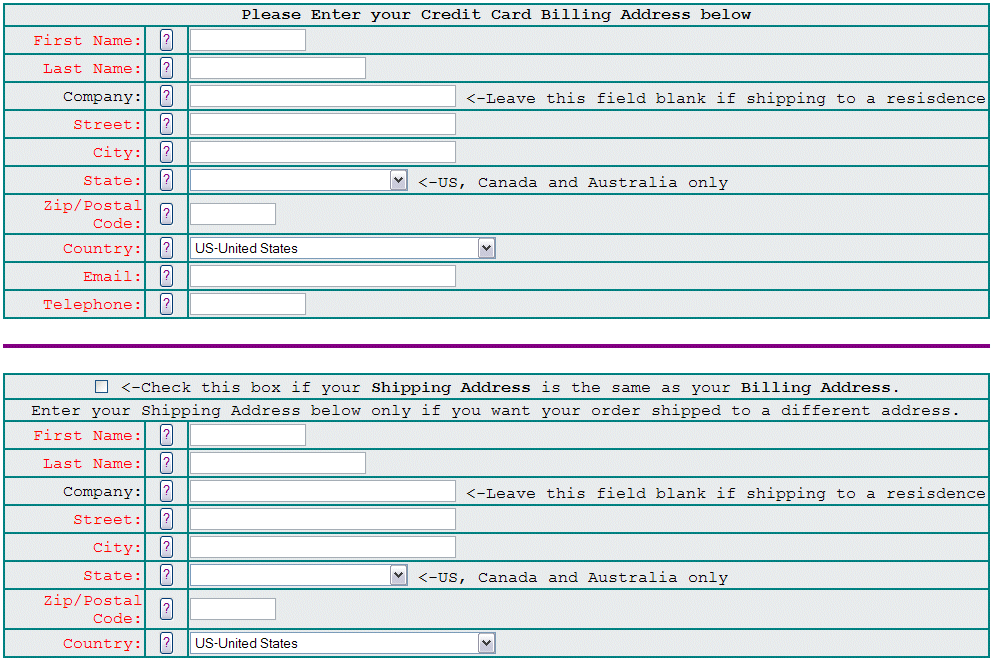Expand the shipping Country dropdown
The height and width of the screenshot is (660, 993).
coord(343,644)
